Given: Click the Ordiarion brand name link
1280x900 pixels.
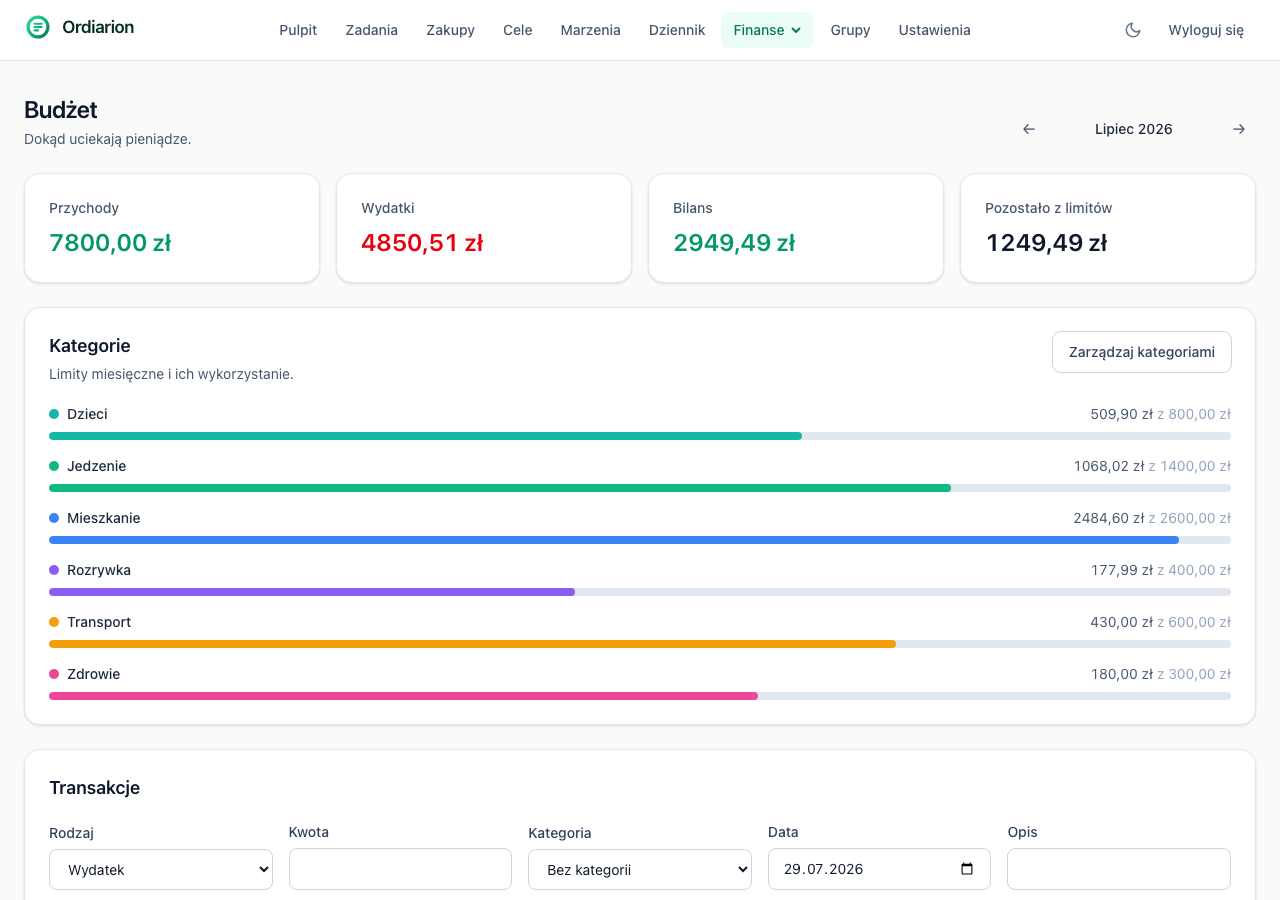Looking at the screenshot, I should tap(98, 27).
